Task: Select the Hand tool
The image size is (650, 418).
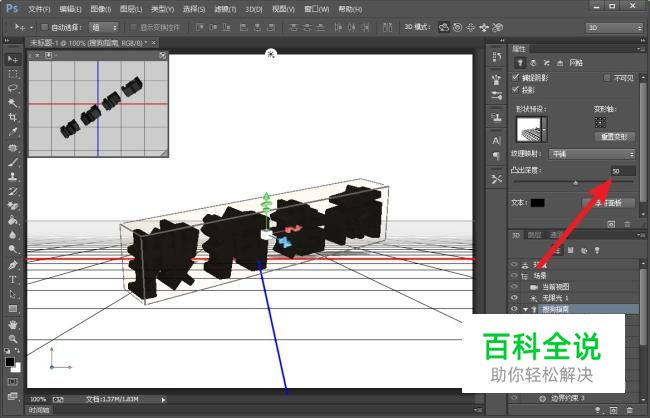Action: pos(13,324)
